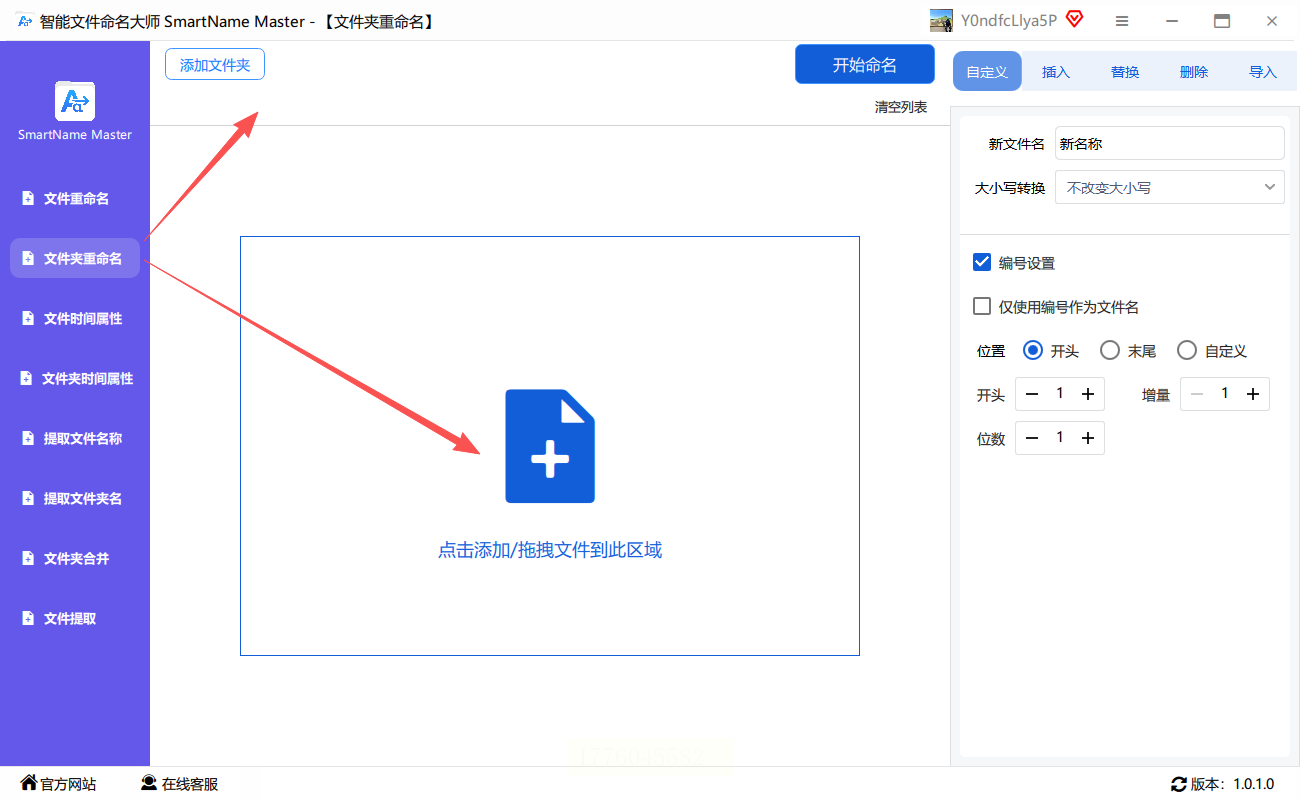Click the 提取文件夹名 sidebar icon
Screen dimensions: 1300x800
point(28,498)
